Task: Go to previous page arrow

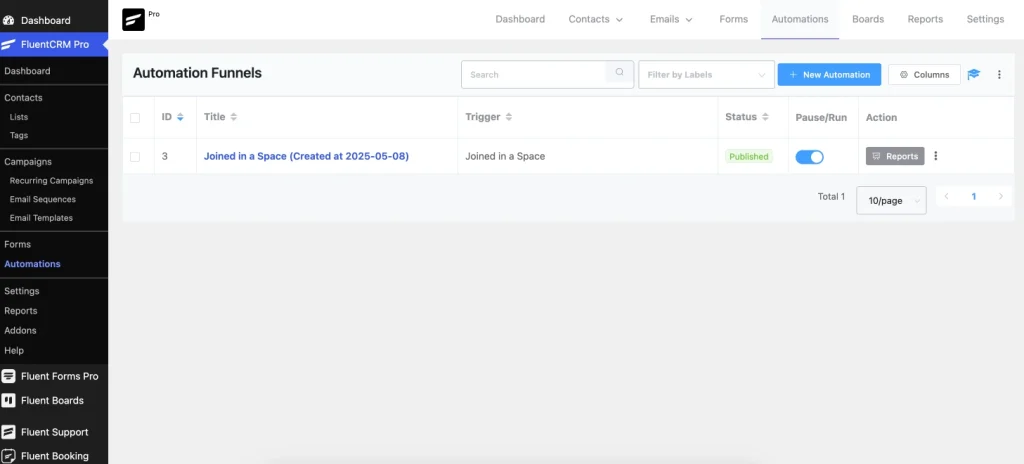Action: (946, 196)
